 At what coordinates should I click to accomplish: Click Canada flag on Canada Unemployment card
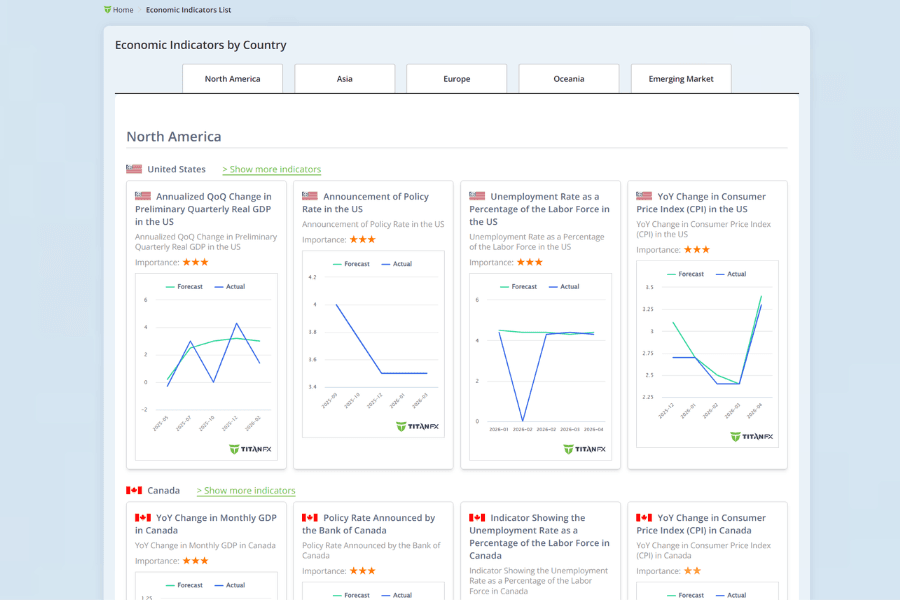tap(477, 517)
